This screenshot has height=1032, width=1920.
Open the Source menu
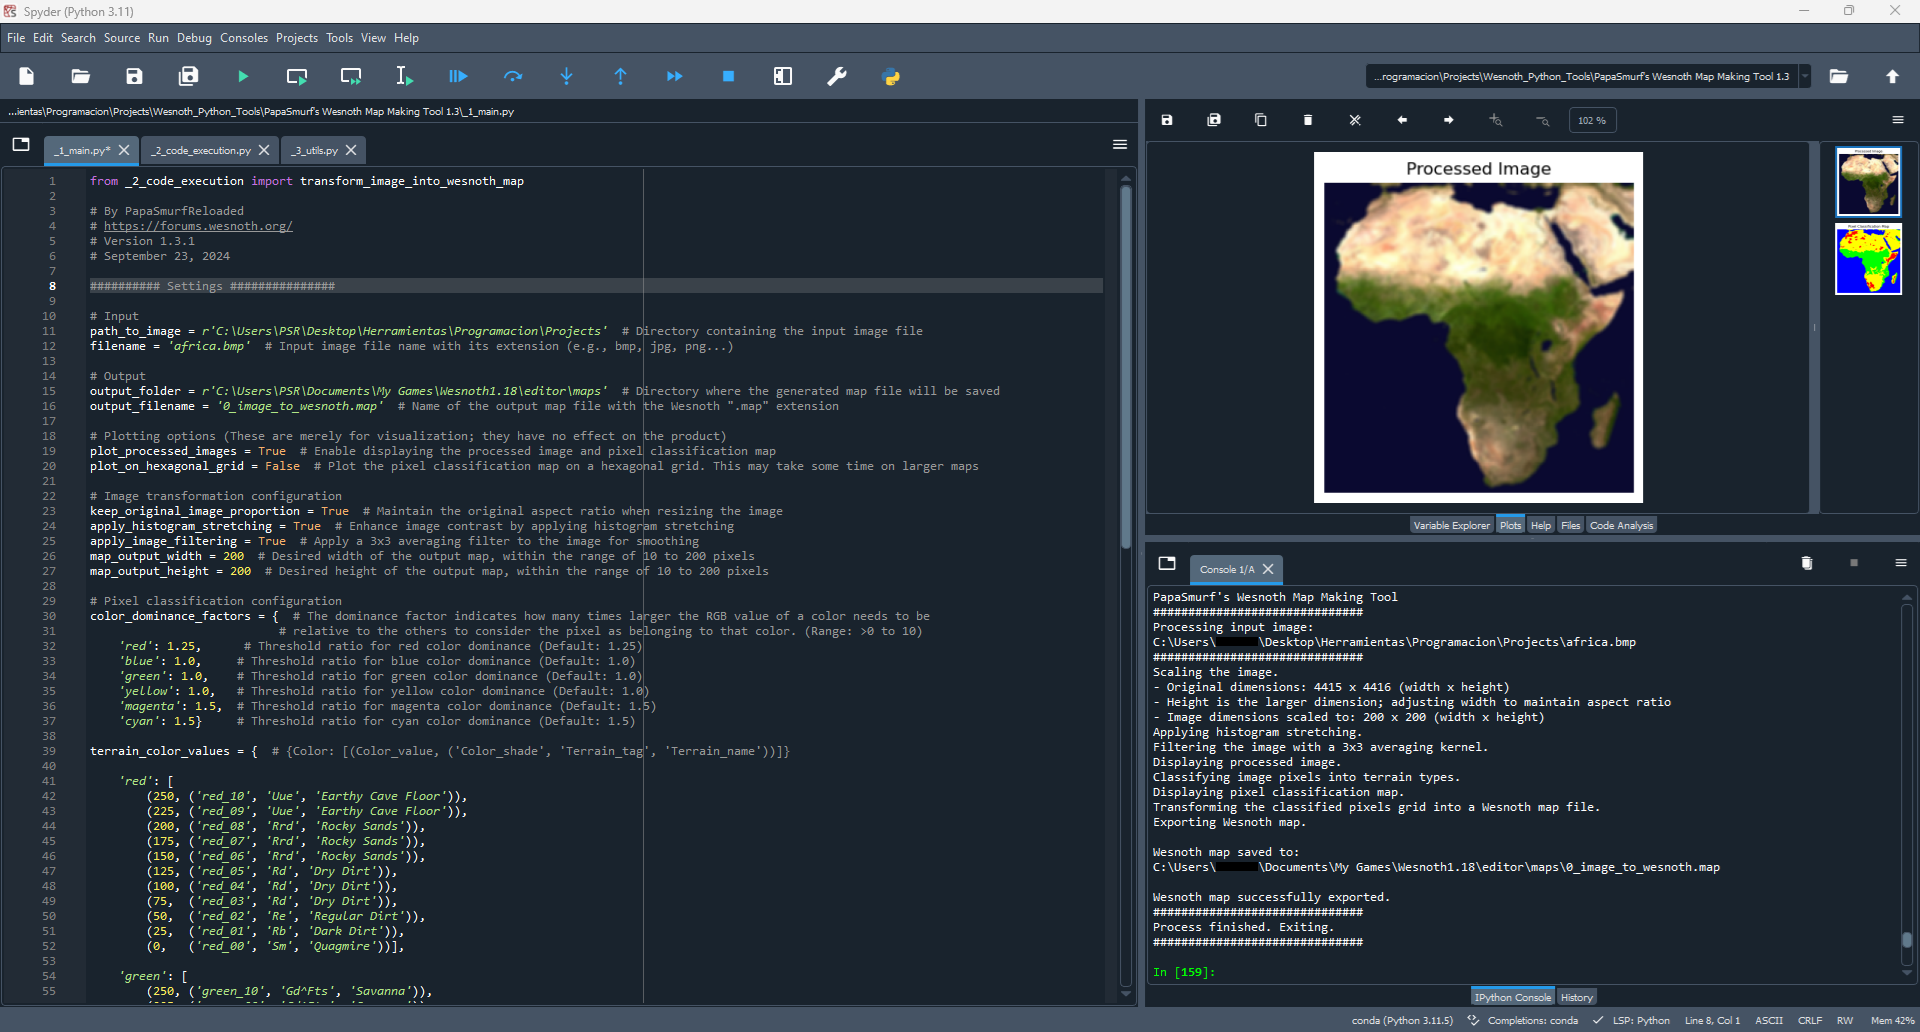point(122,38)
